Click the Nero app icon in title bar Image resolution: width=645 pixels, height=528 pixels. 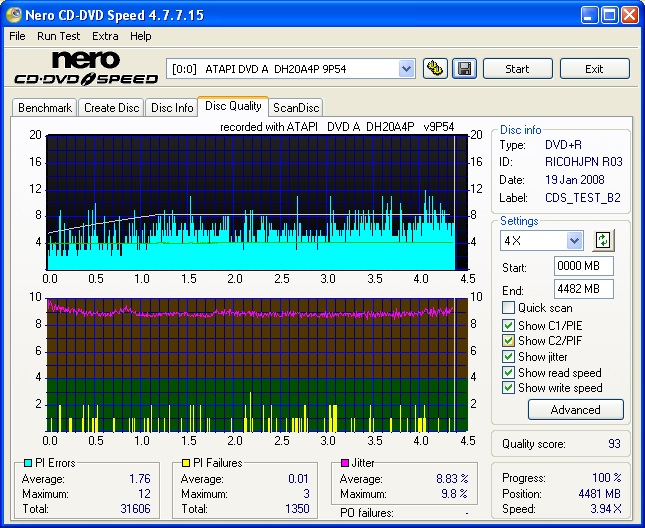pos(14,15)
